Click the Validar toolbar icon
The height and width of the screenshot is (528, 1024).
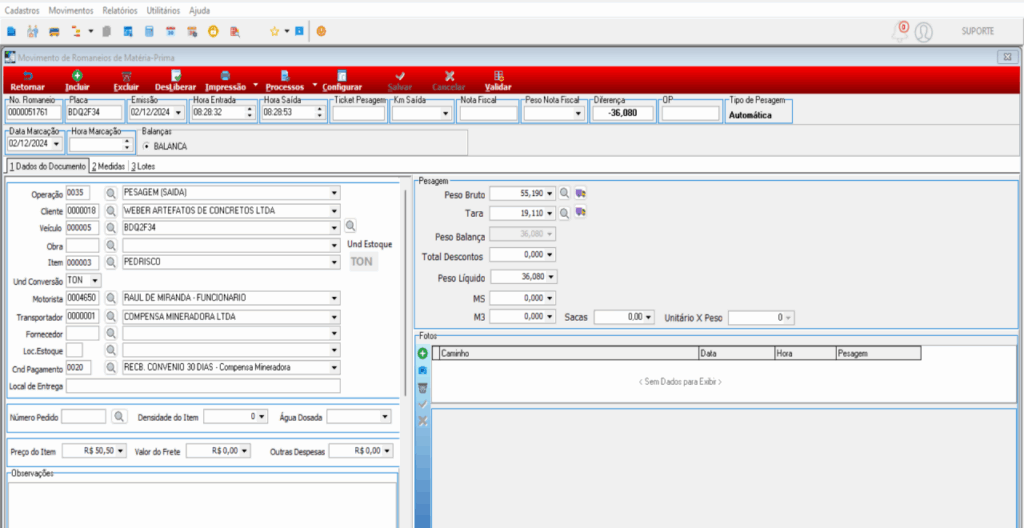[x=498, y=75]
